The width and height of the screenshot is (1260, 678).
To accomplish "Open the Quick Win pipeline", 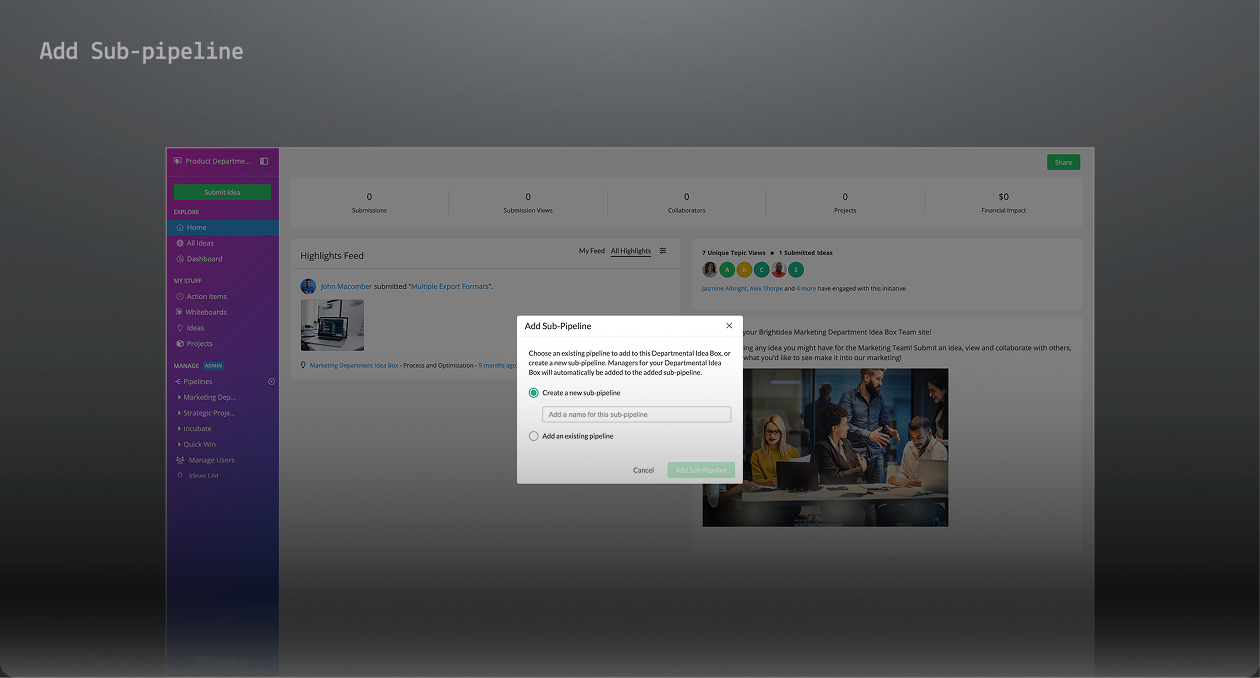I will pos(200,444).
